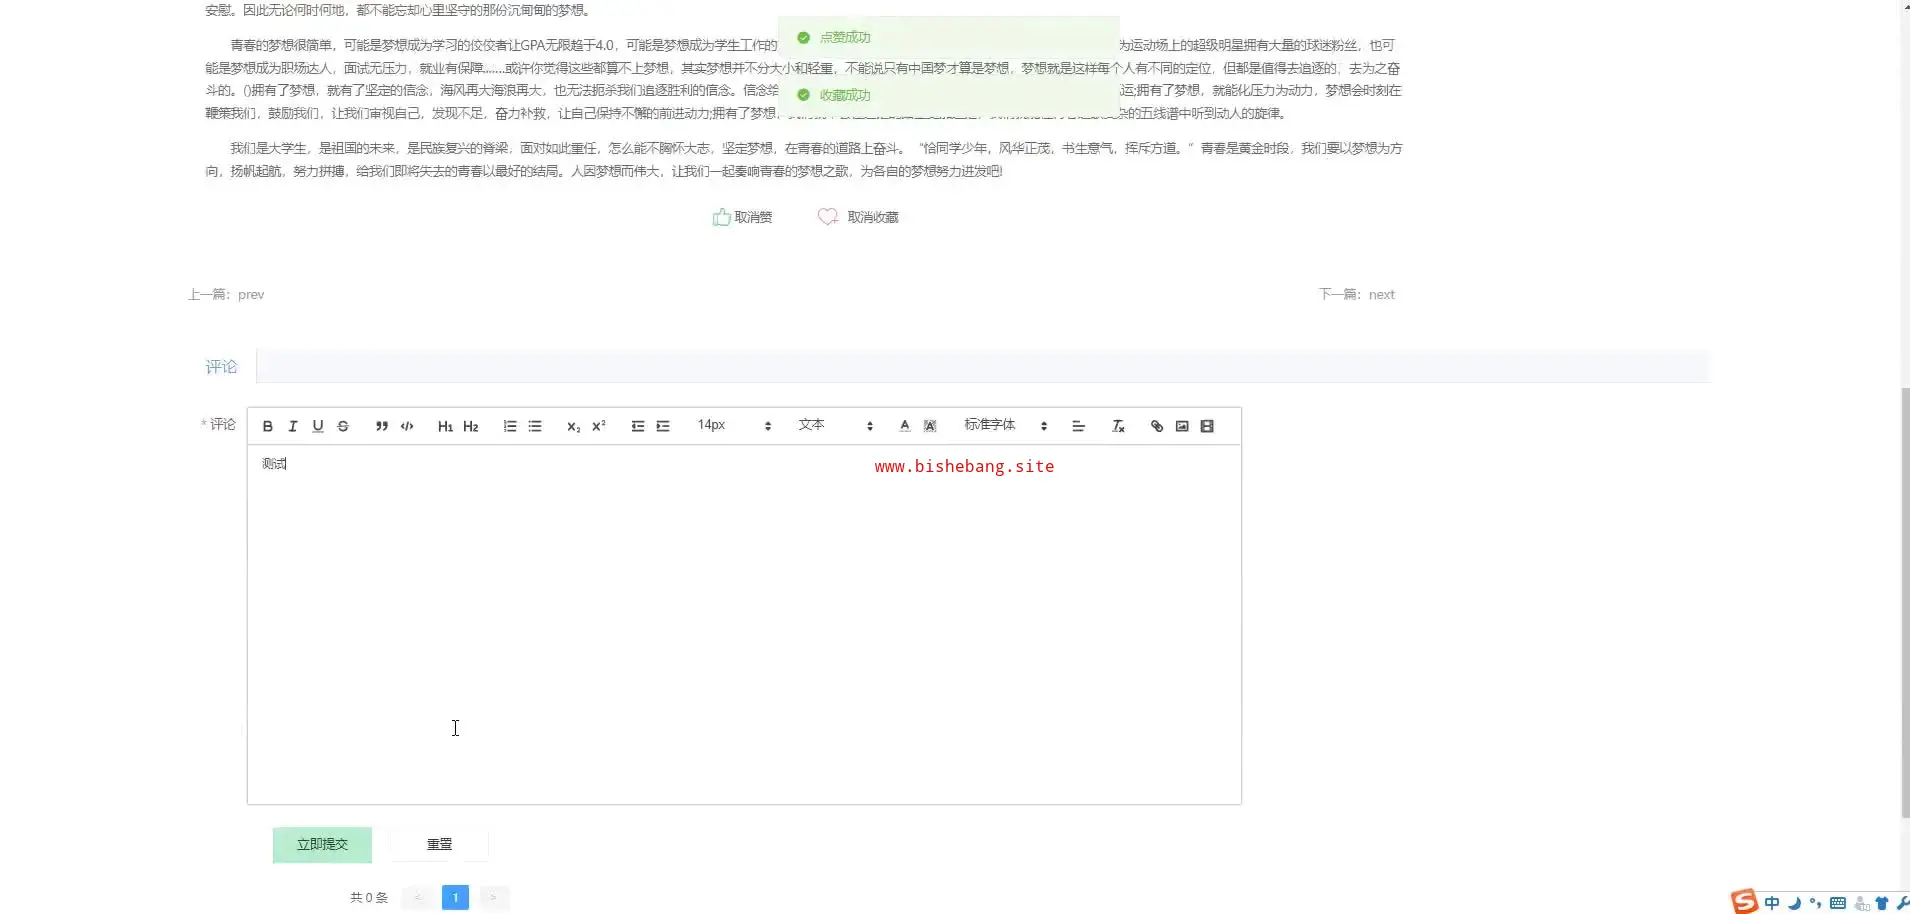The height and width of the screenshot is (914, 1910).
Task: Apply Heading 2 style
Action: tap(471, 426)
